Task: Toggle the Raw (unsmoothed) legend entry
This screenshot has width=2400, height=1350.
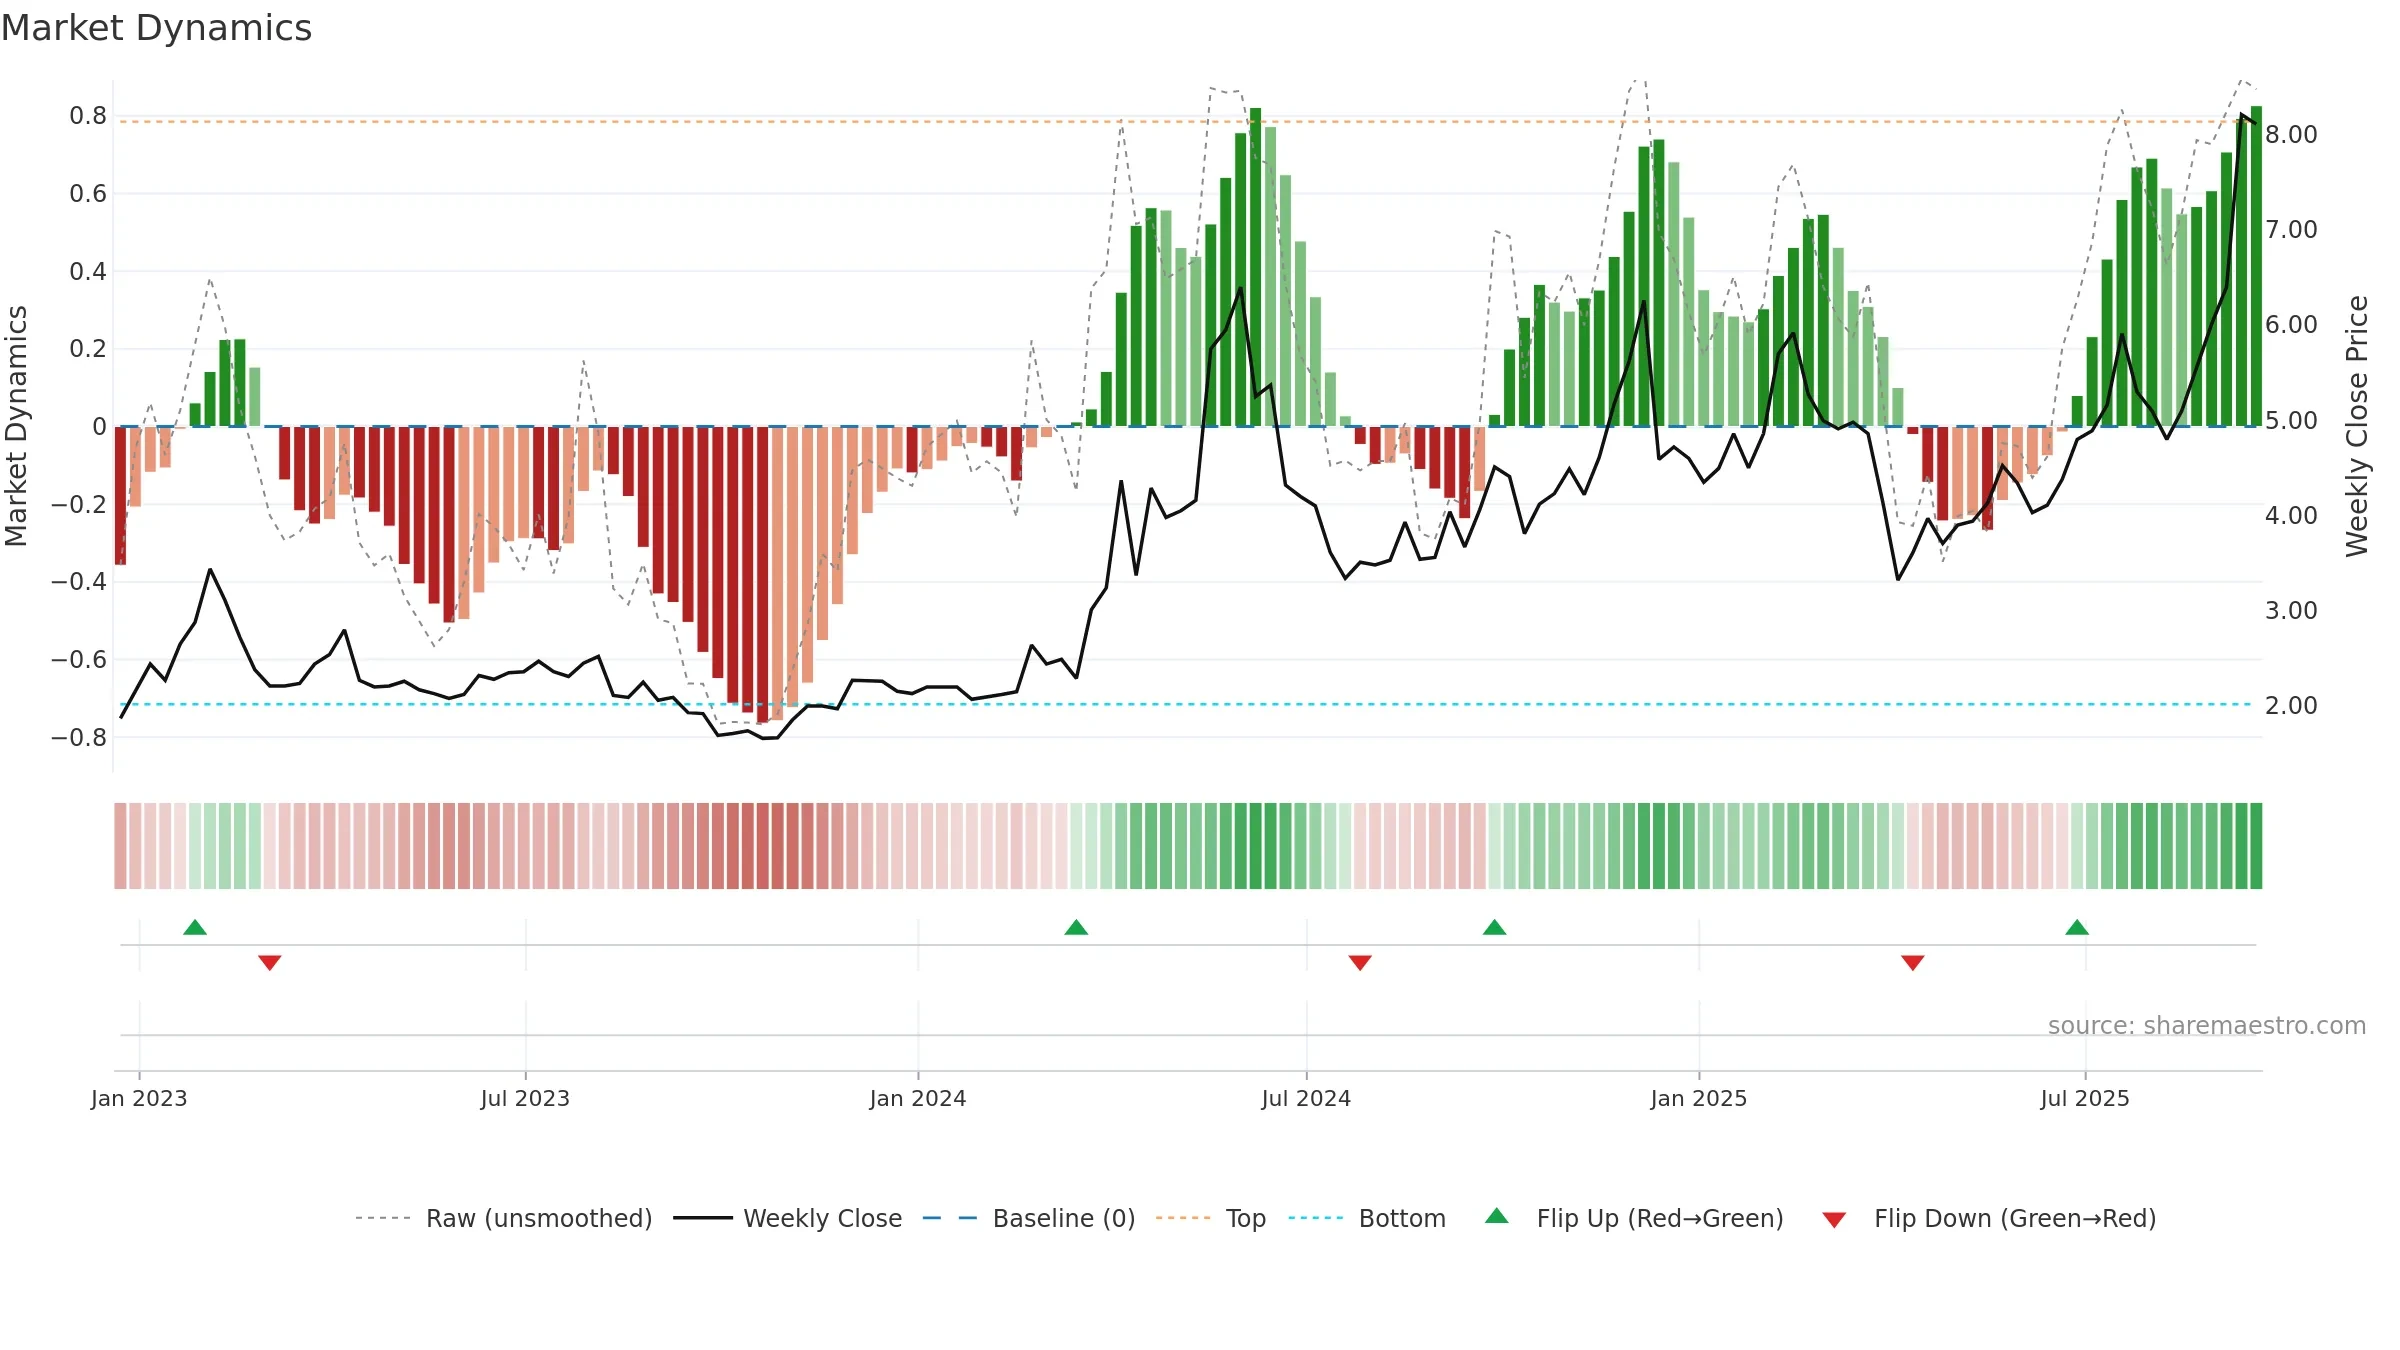Action: tap(503, 1218)
